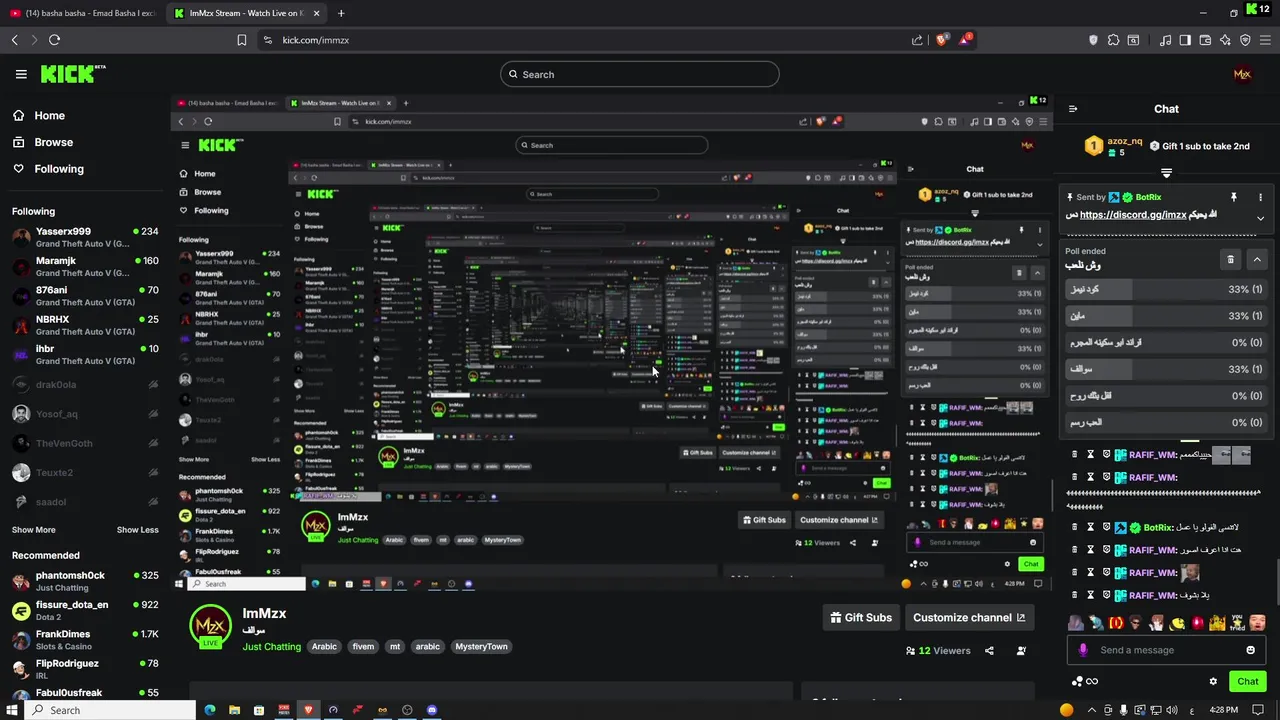Image resolution: width=1280 pixels, height=720 pixels.
Task: Go back in browser history
Action: coord(14,40)
